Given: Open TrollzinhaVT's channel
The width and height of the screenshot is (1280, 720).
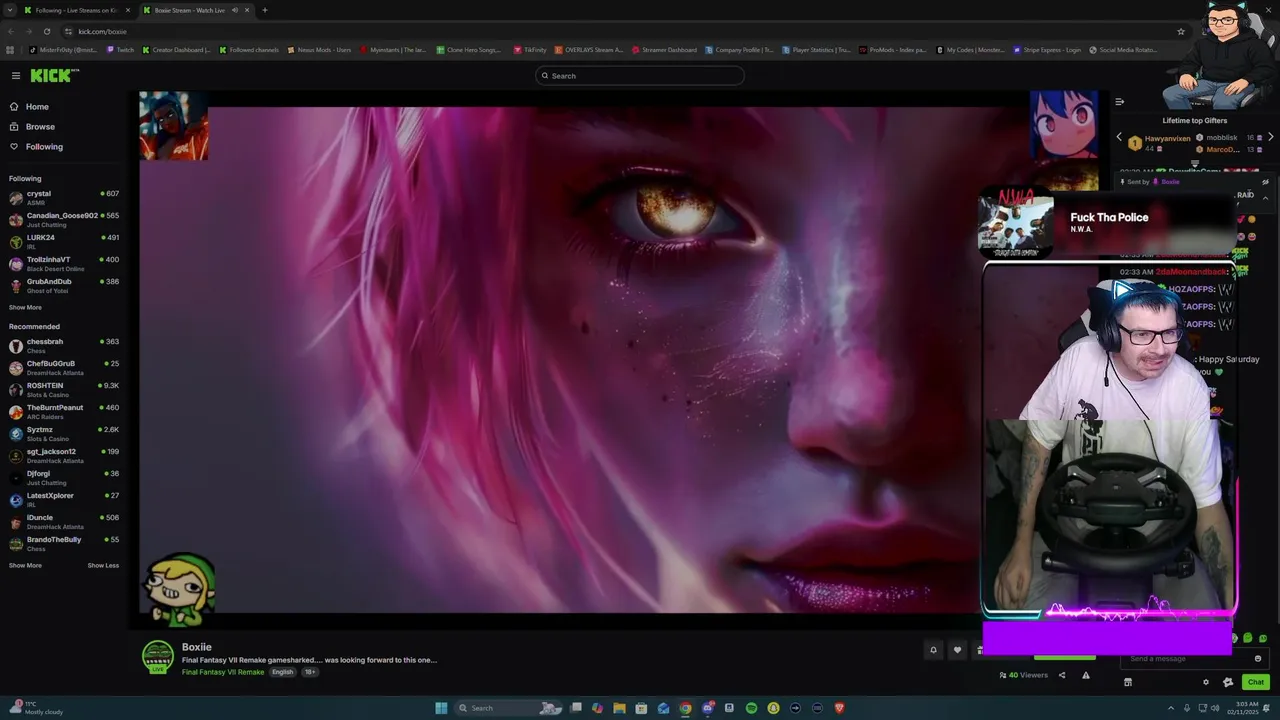Looking at the screenshot, I should point(64,263).
